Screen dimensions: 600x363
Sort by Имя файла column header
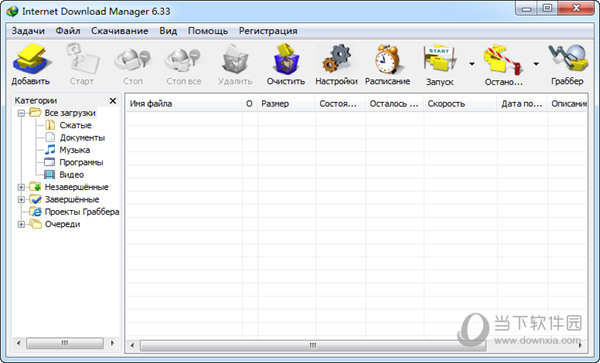[x=184, y=104]
